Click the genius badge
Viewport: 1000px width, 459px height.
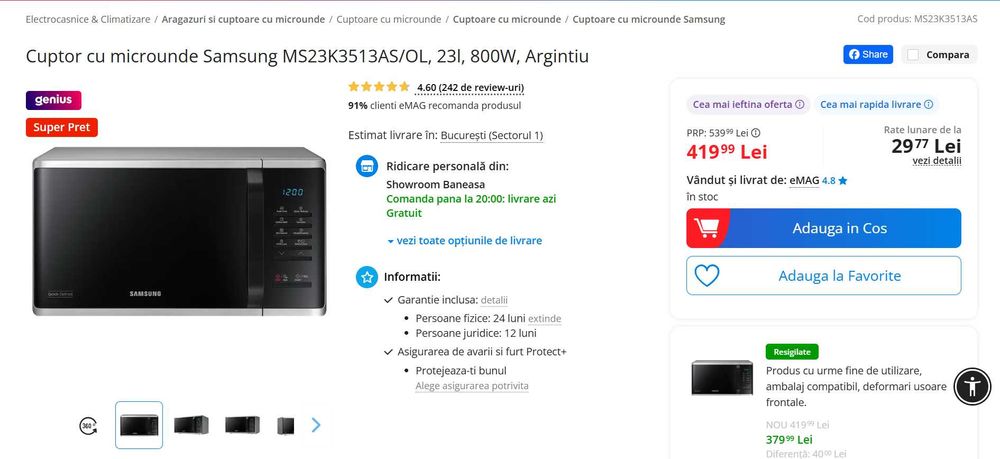[x=54, y=100]
